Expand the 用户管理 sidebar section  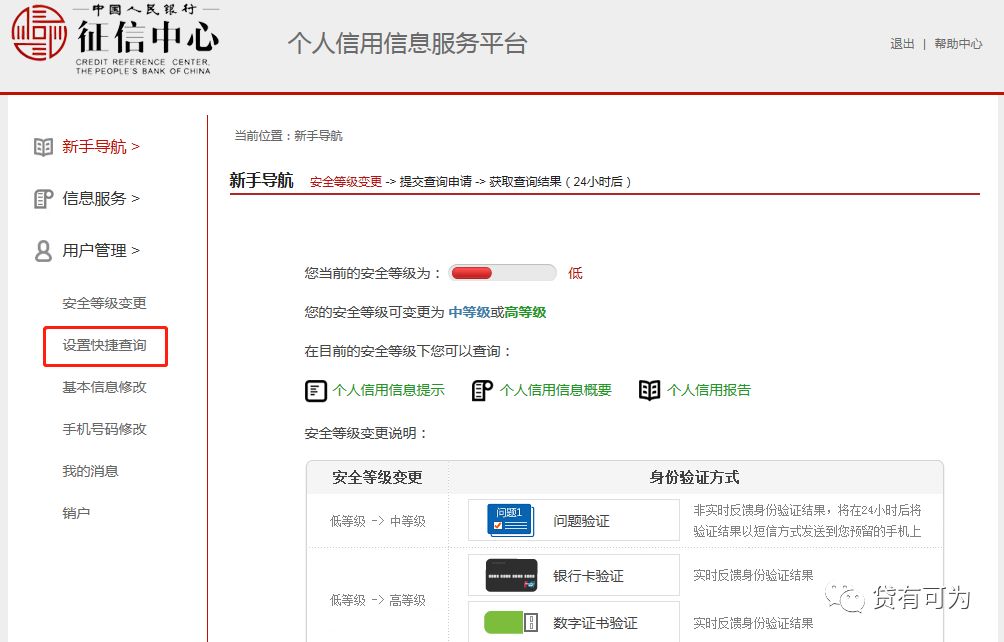click(96, 251)
